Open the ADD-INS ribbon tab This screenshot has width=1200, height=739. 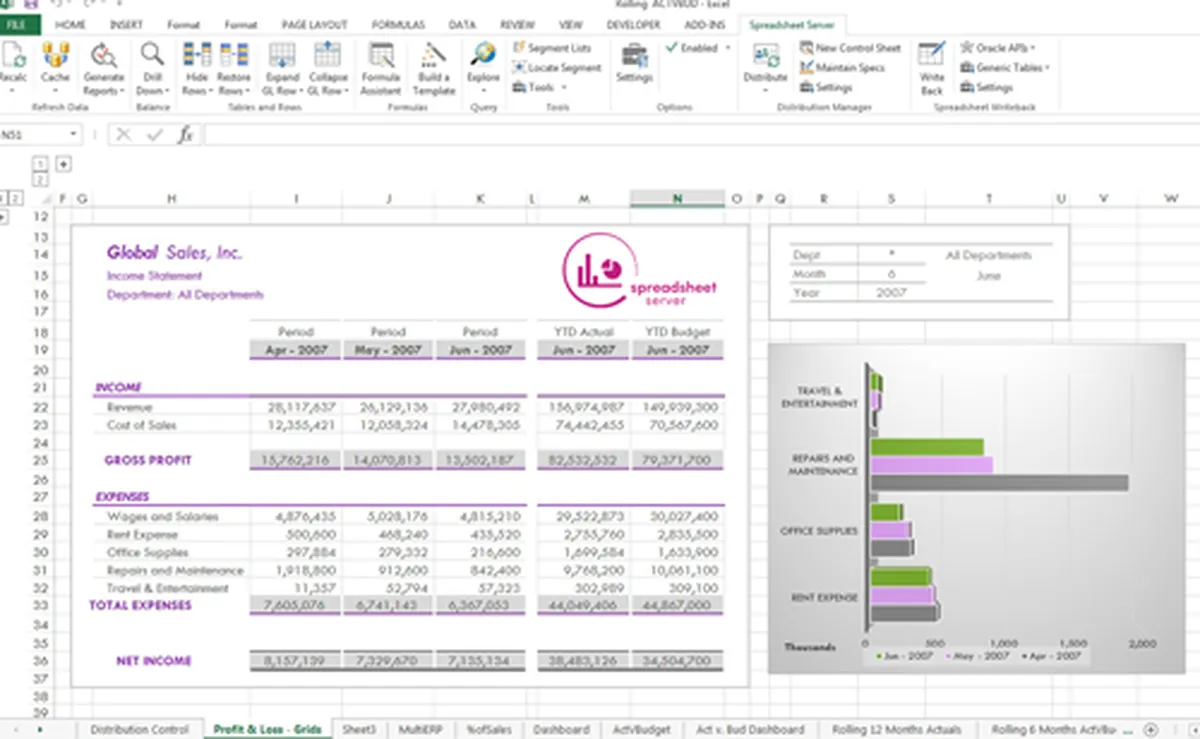705,25
